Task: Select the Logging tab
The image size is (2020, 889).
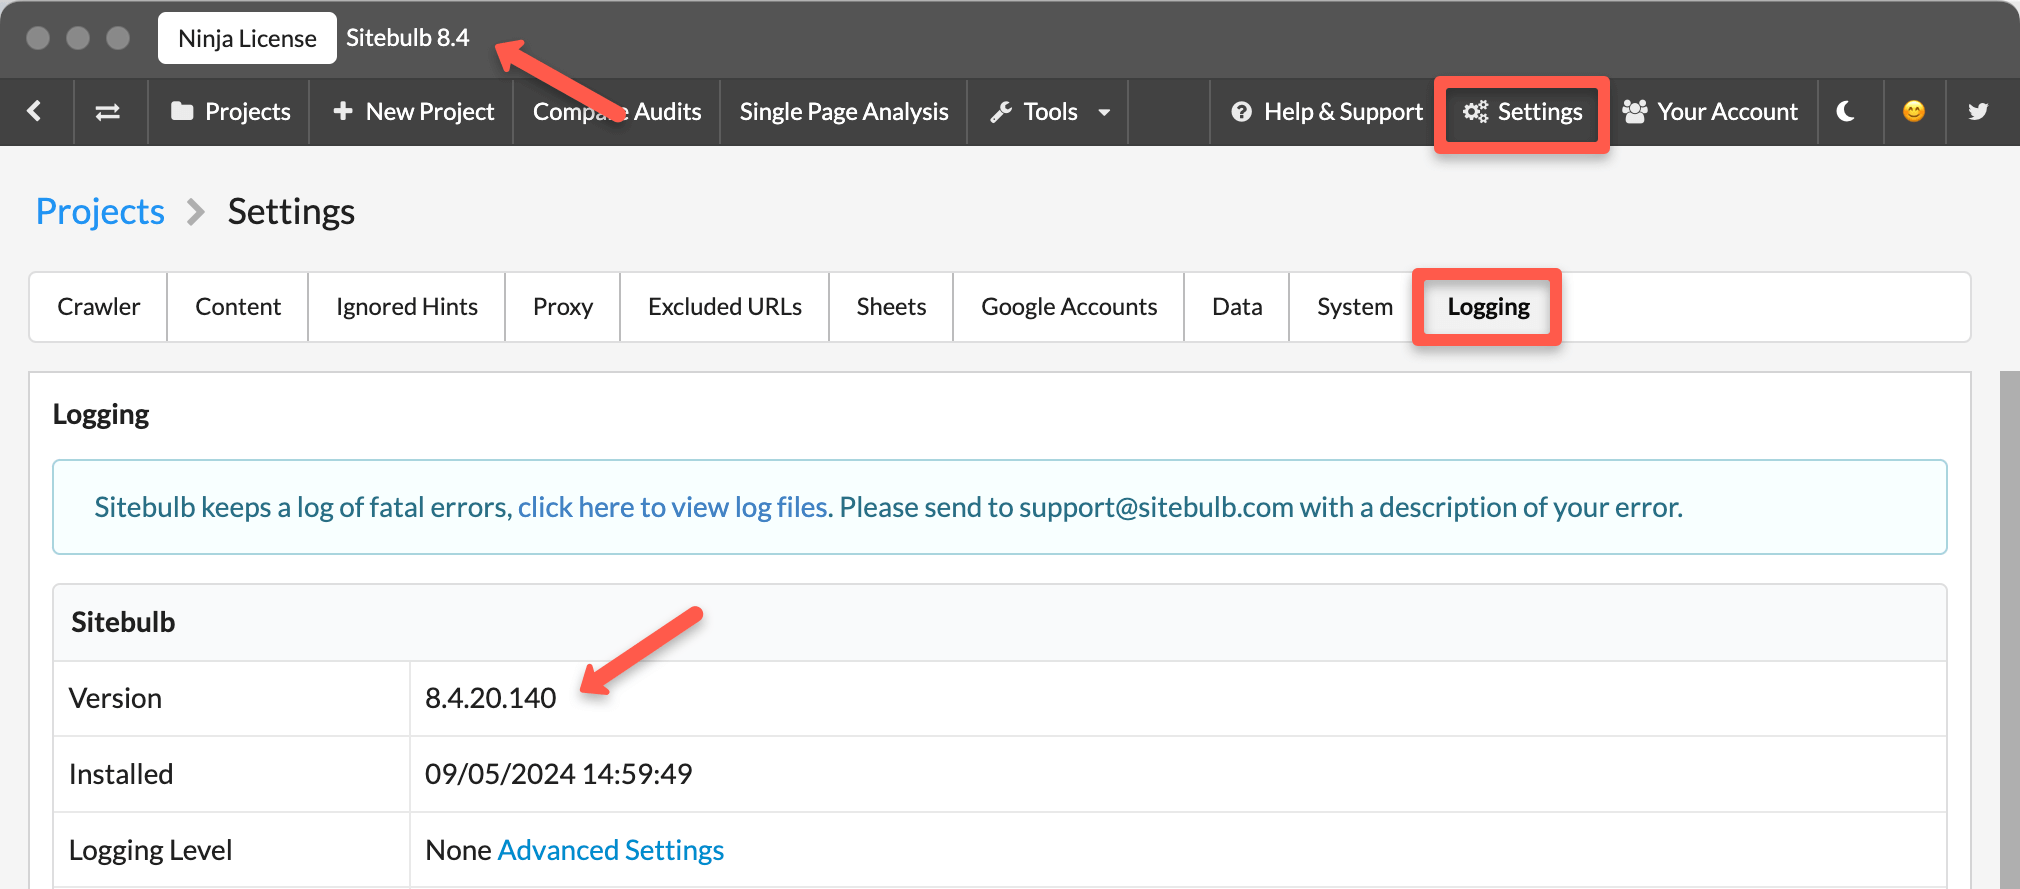Action: click(x=1488, y=307)
